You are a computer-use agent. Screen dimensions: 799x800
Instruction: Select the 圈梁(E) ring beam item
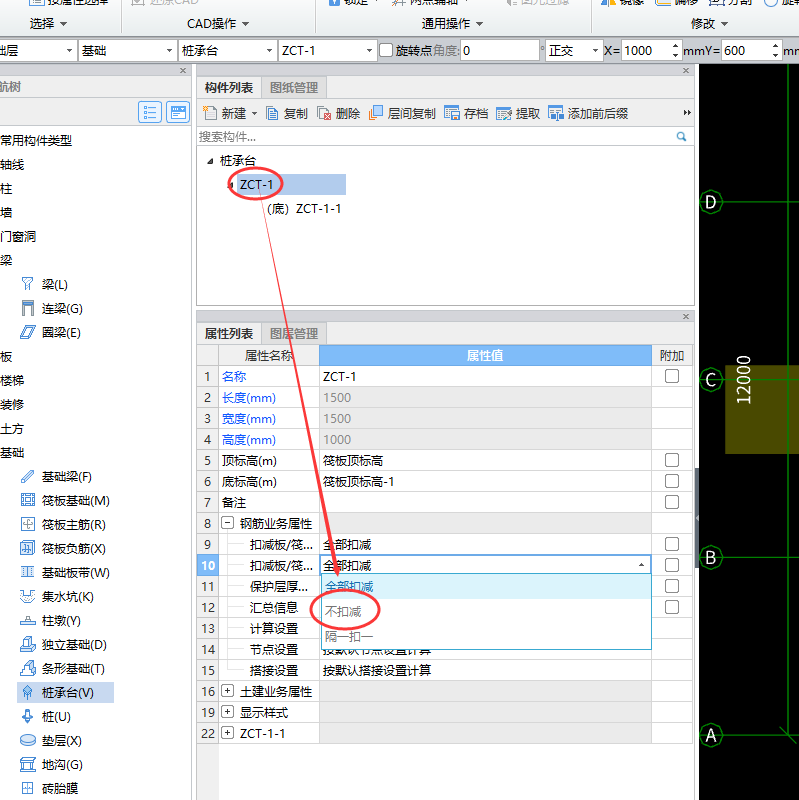(x=51, y=333)
